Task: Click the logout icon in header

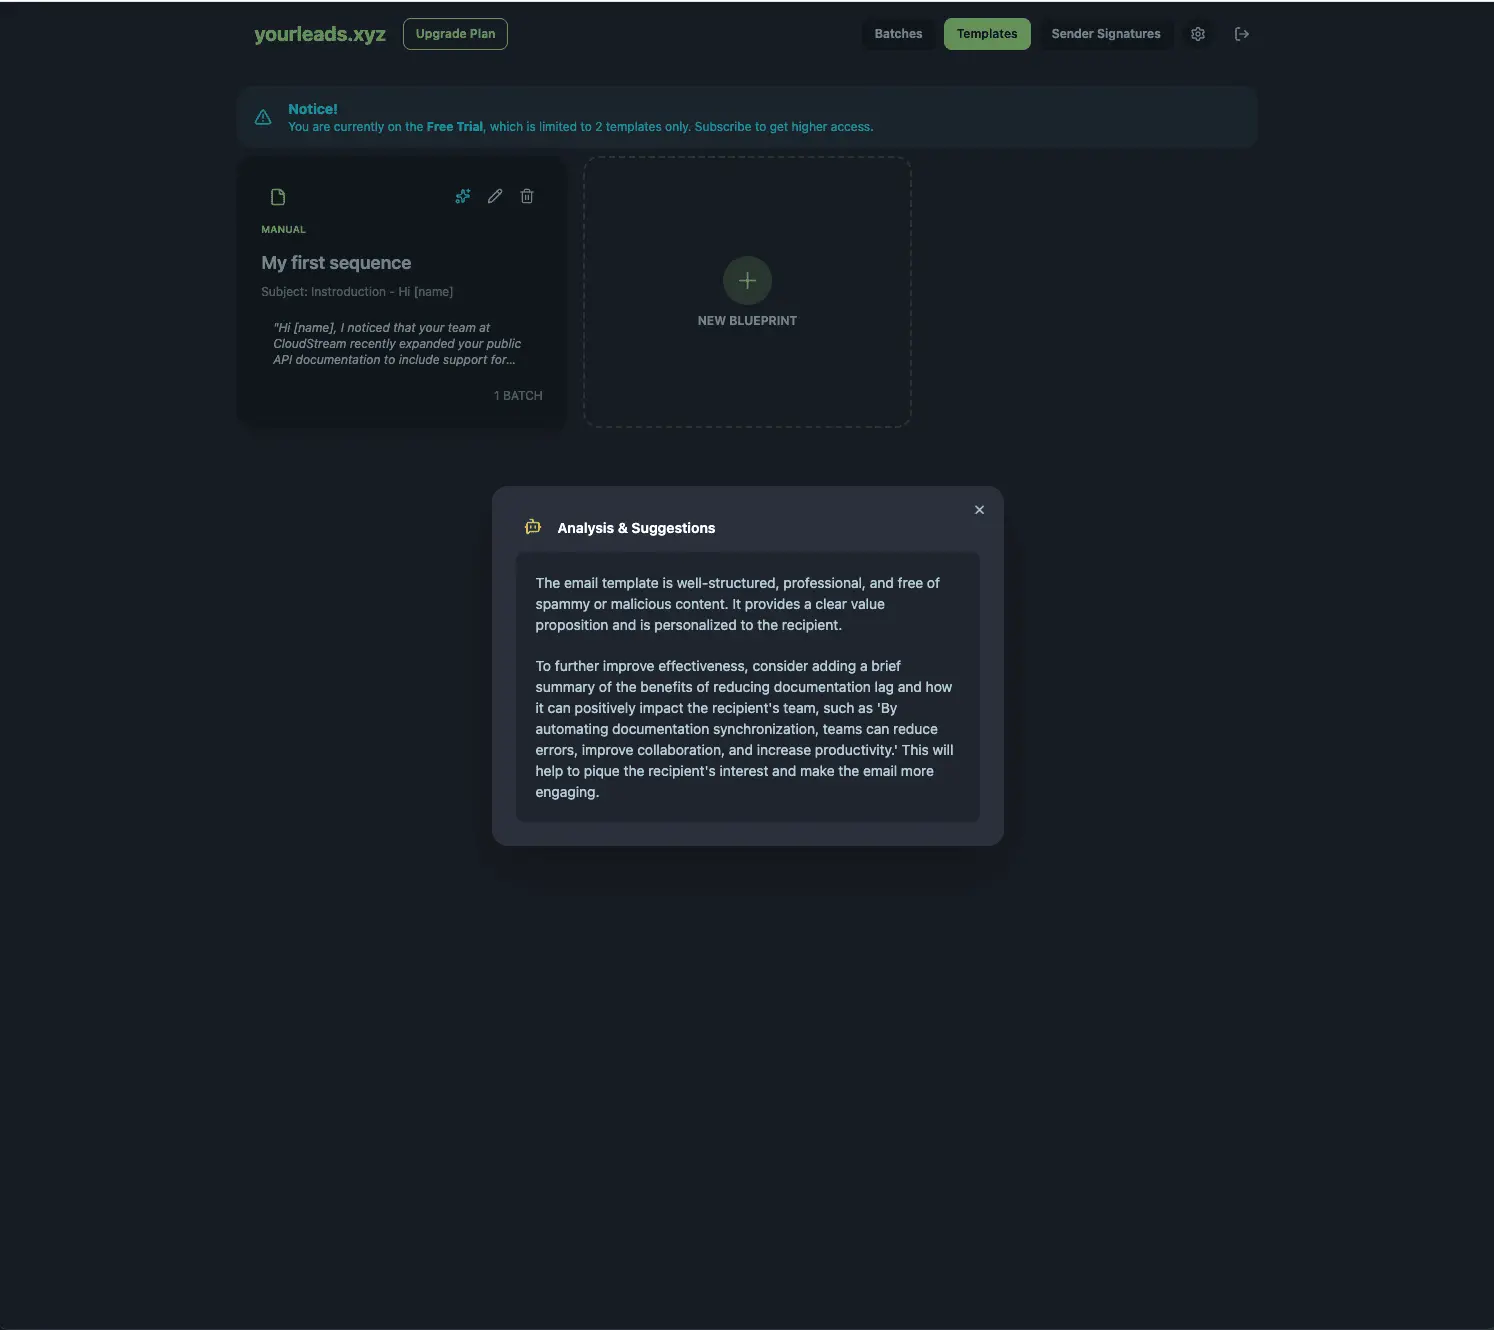Action: 1242,34
